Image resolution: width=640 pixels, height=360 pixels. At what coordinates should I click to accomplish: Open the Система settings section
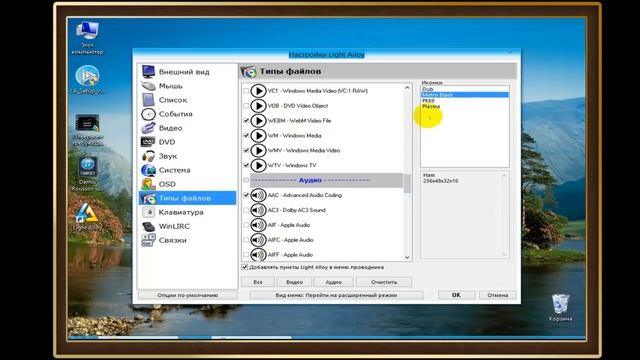tap(187, 170)
